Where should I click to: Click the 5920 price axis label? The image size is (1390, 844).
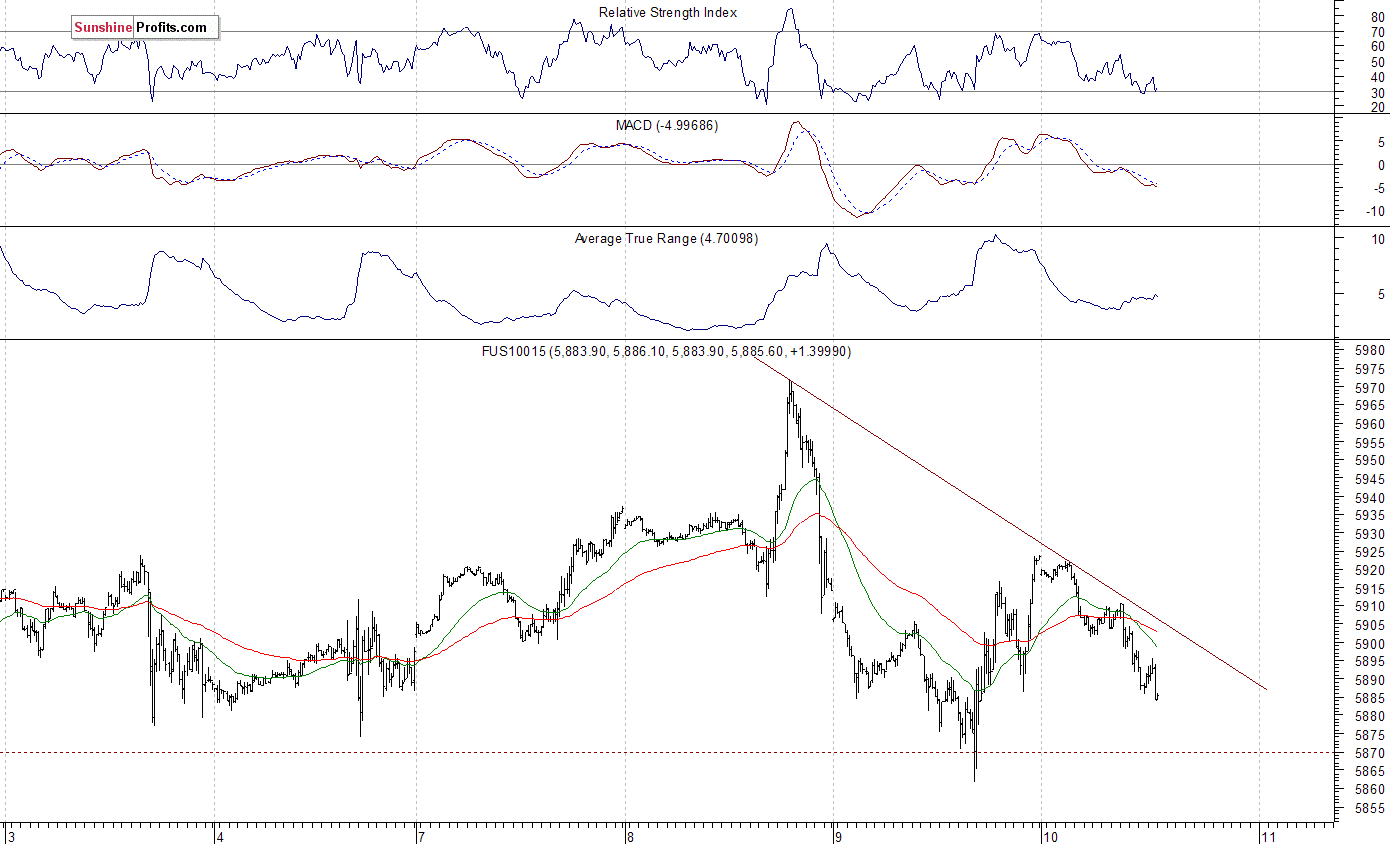[1370, 571]
